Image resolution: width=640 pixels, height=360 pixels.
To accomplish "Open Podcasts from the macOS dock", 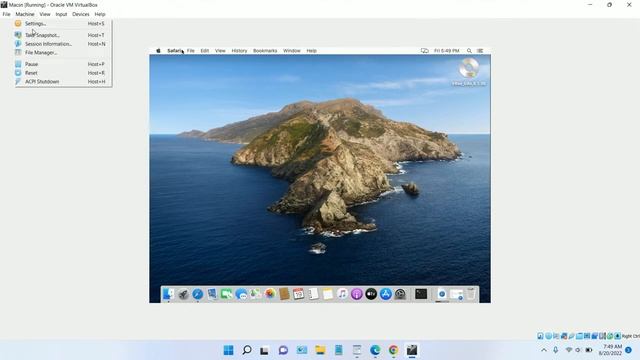I will coord(357,294).
